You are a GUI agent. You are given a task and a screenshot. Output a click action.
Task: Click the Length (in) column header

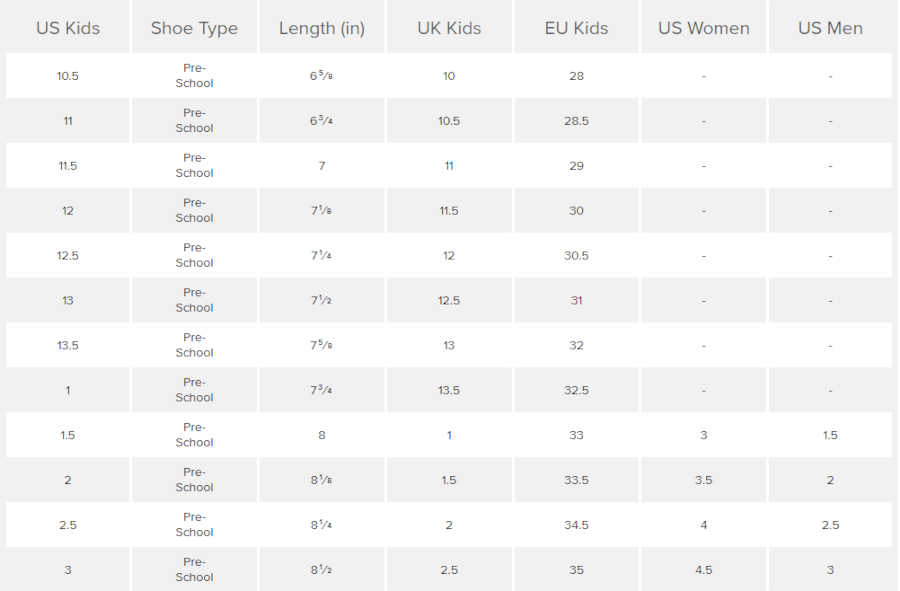coord(322,28)
